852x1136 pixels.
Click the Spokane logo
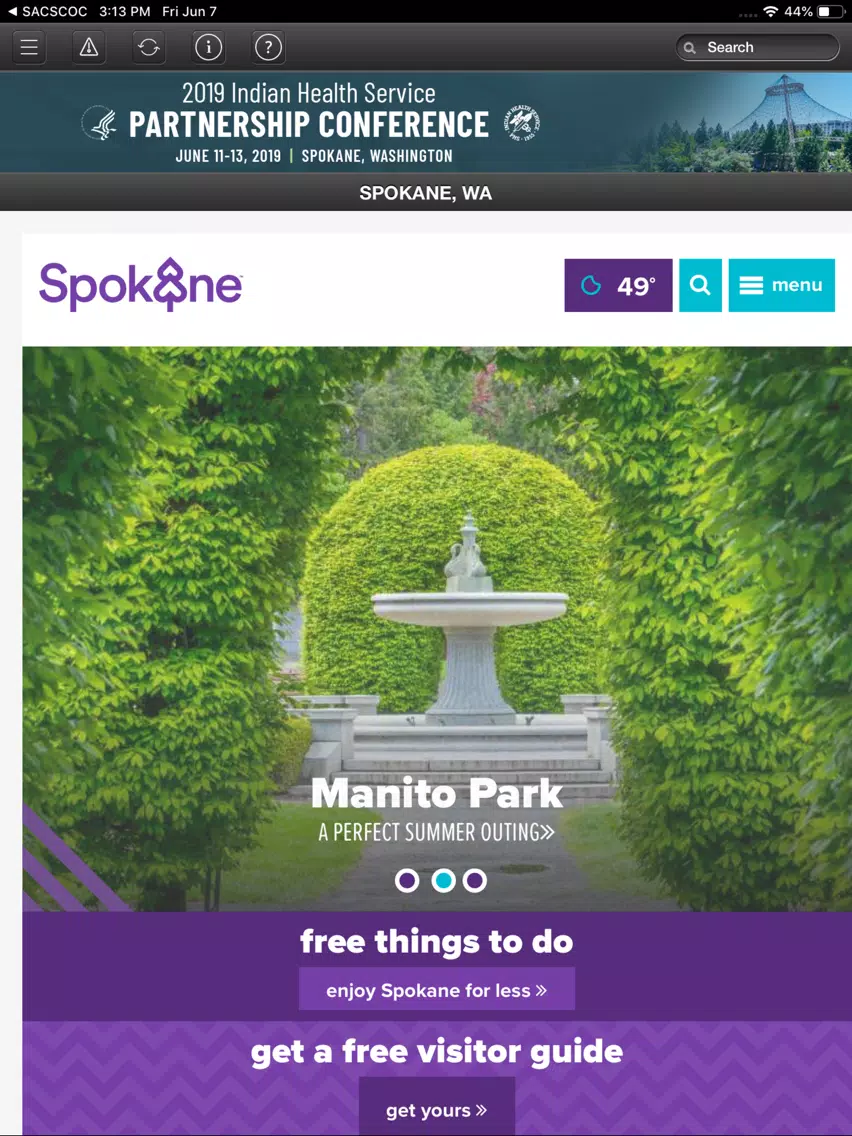pyautogui.click(x=141, y=285)
